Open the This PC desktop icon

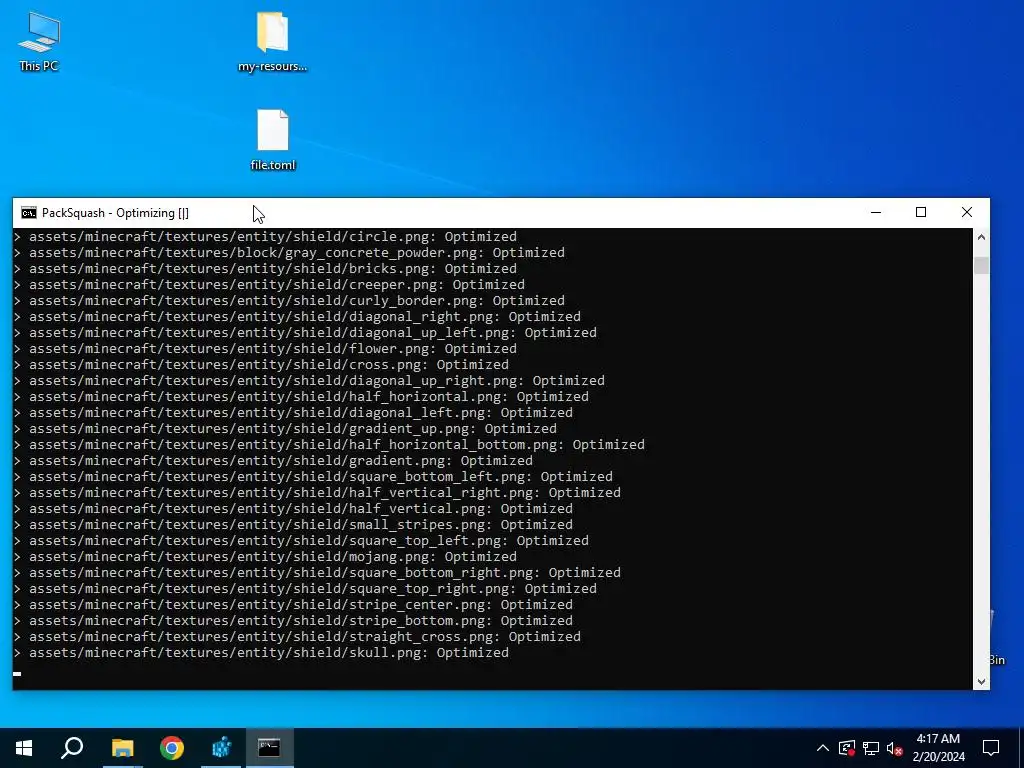39,41
